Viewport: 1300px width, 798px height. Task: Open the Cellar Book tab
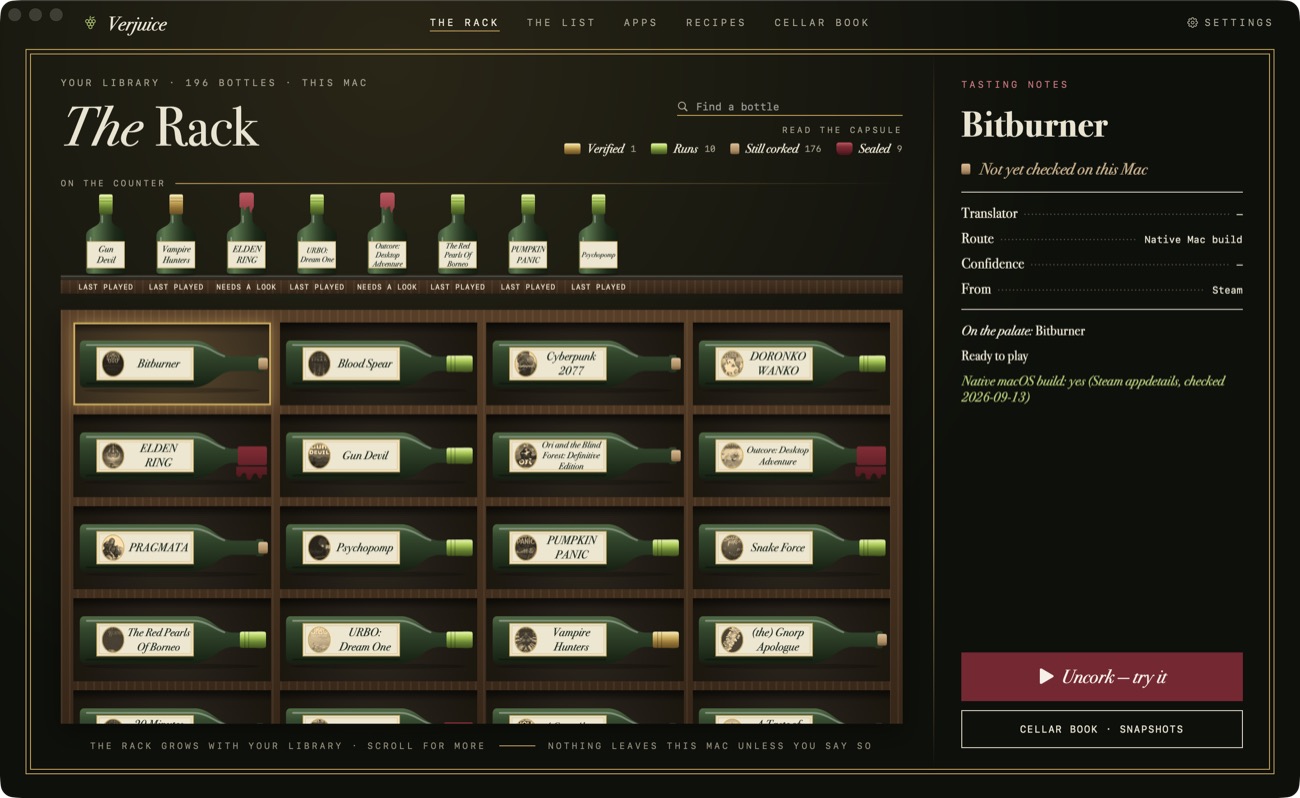[822, 22]
